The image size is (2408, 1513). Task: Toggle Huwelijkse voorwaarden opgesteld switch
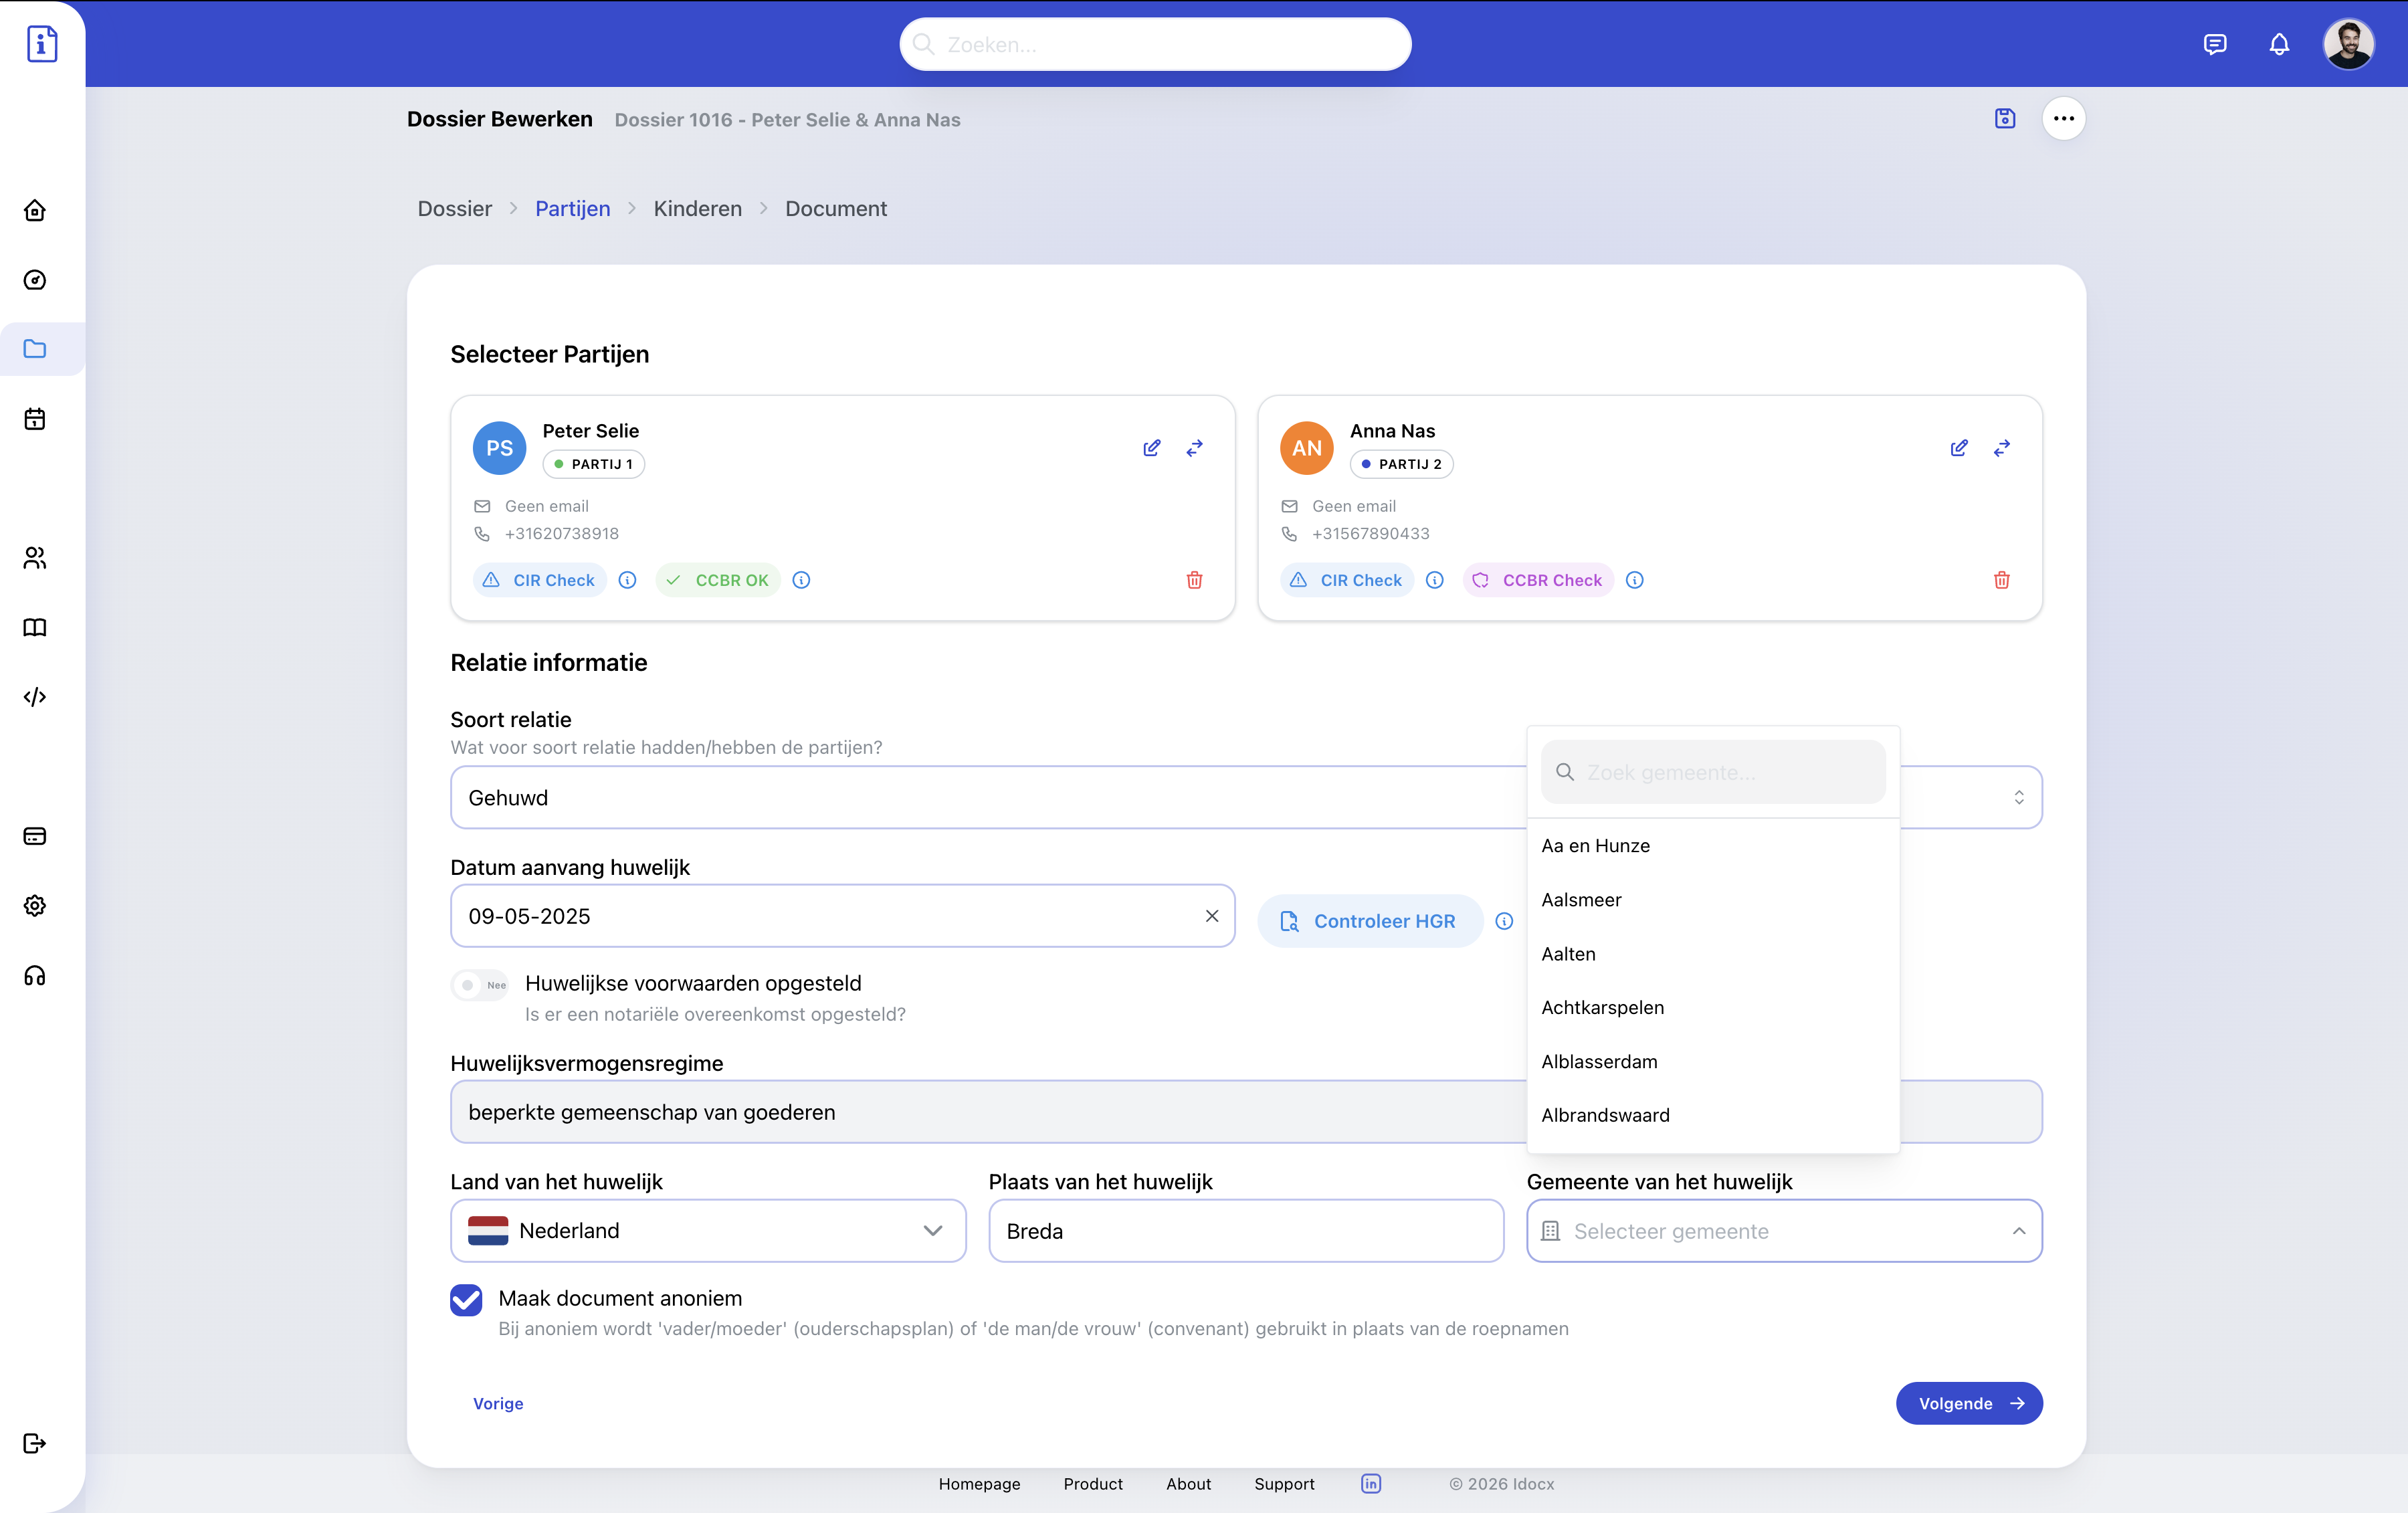[480, 984]
